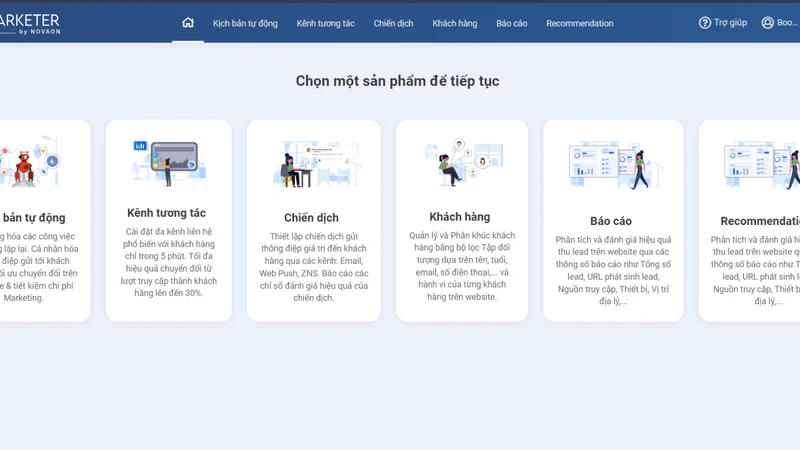This screenshot has width=800, height=450.
Task: Select the Chiến dịch card title
Action: pyautogui.click(x=311, y=218)
